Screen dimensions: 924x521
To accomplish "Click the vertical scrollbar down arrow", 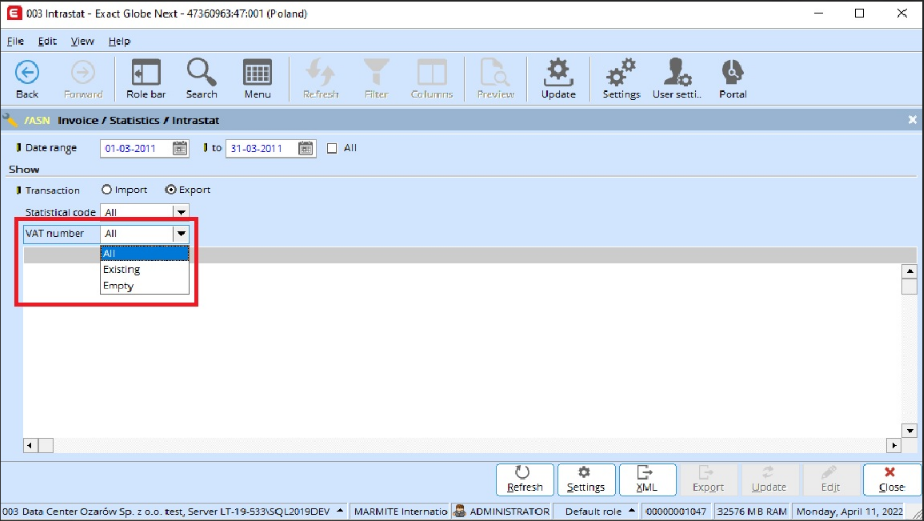I will point(909,431).
